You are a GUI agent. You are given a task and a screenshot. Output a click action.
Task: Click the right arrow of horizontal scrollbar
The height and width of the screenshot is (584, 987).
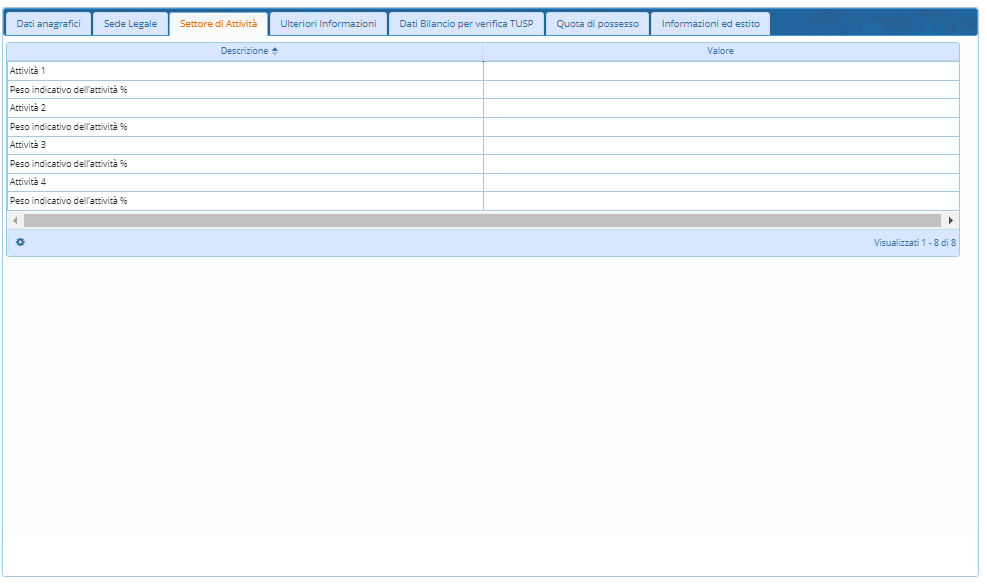pos(950,220)
